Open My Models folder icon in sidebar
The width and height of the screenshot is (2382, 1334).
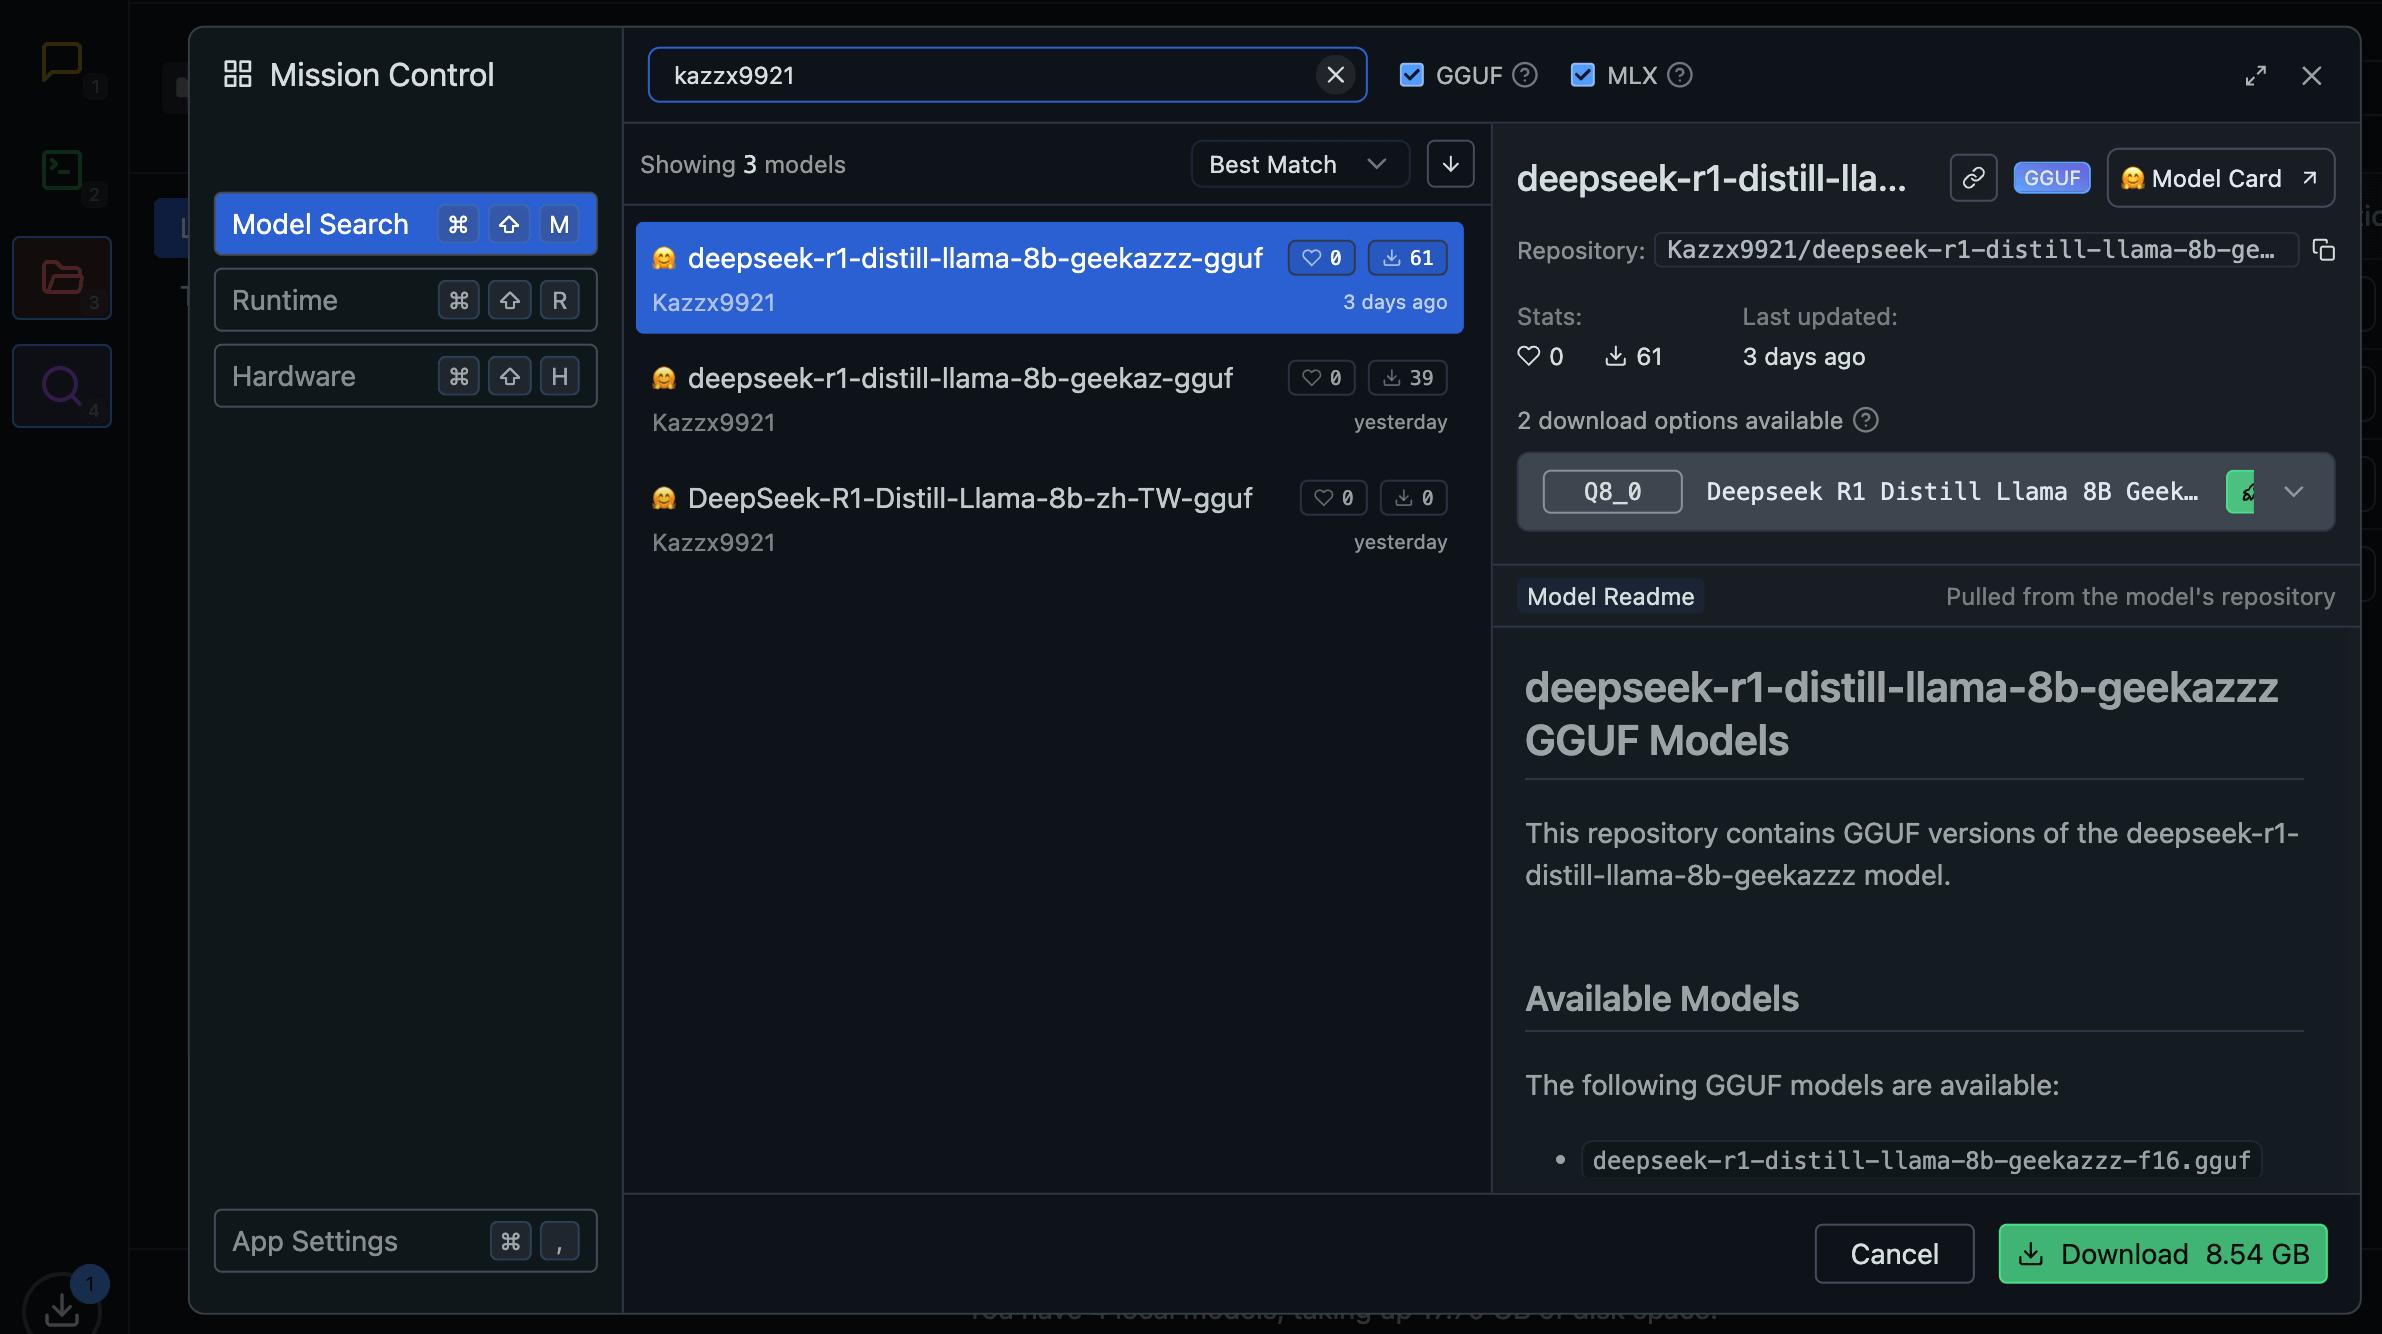click(62, 278)
